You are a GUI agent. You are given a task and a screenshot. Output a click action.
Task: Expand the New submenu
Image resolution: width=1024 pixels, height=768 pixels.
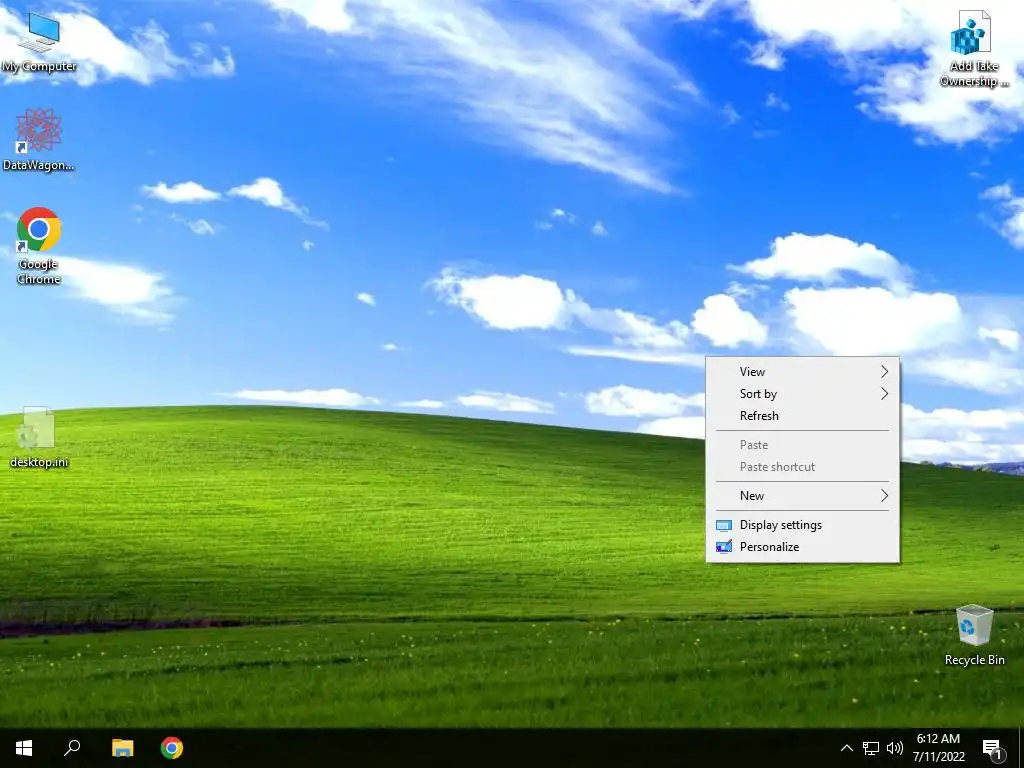pyautogui.click(x=803, y=496)
